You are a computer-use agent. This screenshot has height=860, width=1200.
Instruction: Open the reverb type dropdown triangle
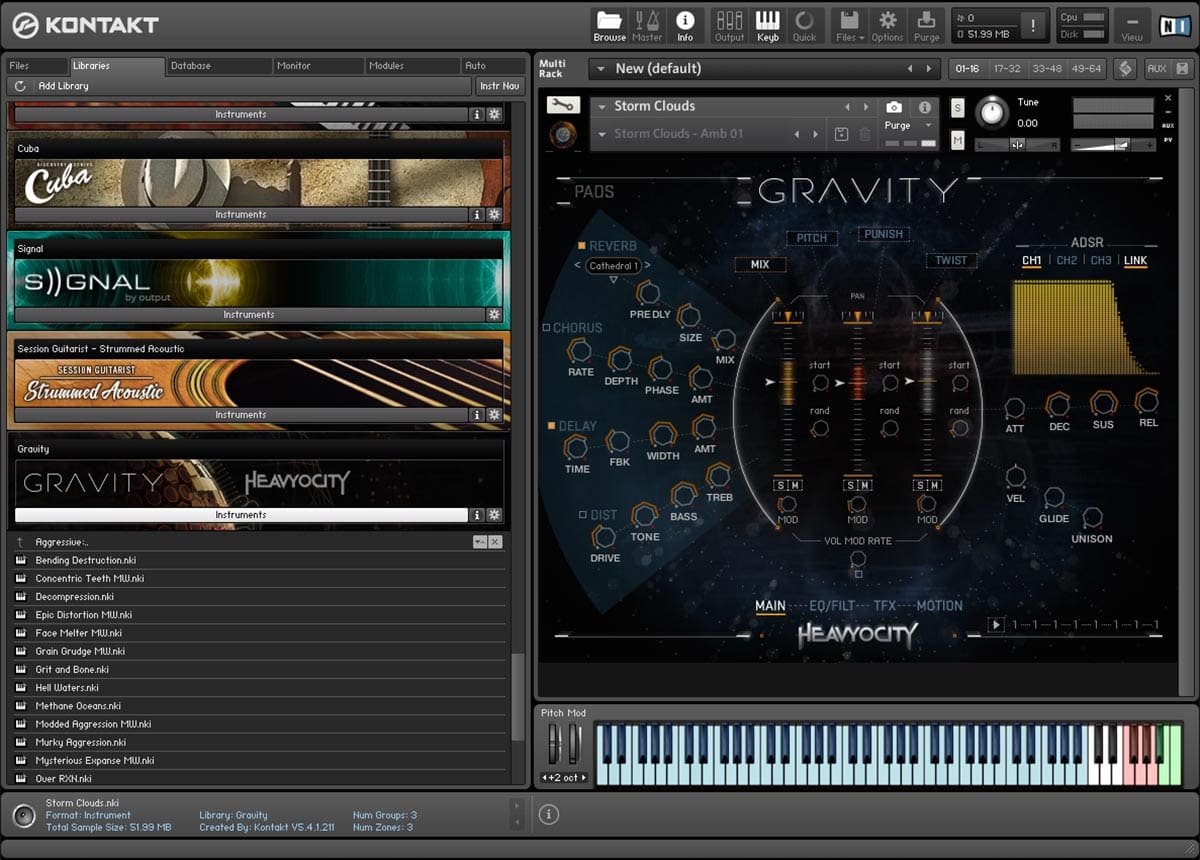(x=613, y=280)
